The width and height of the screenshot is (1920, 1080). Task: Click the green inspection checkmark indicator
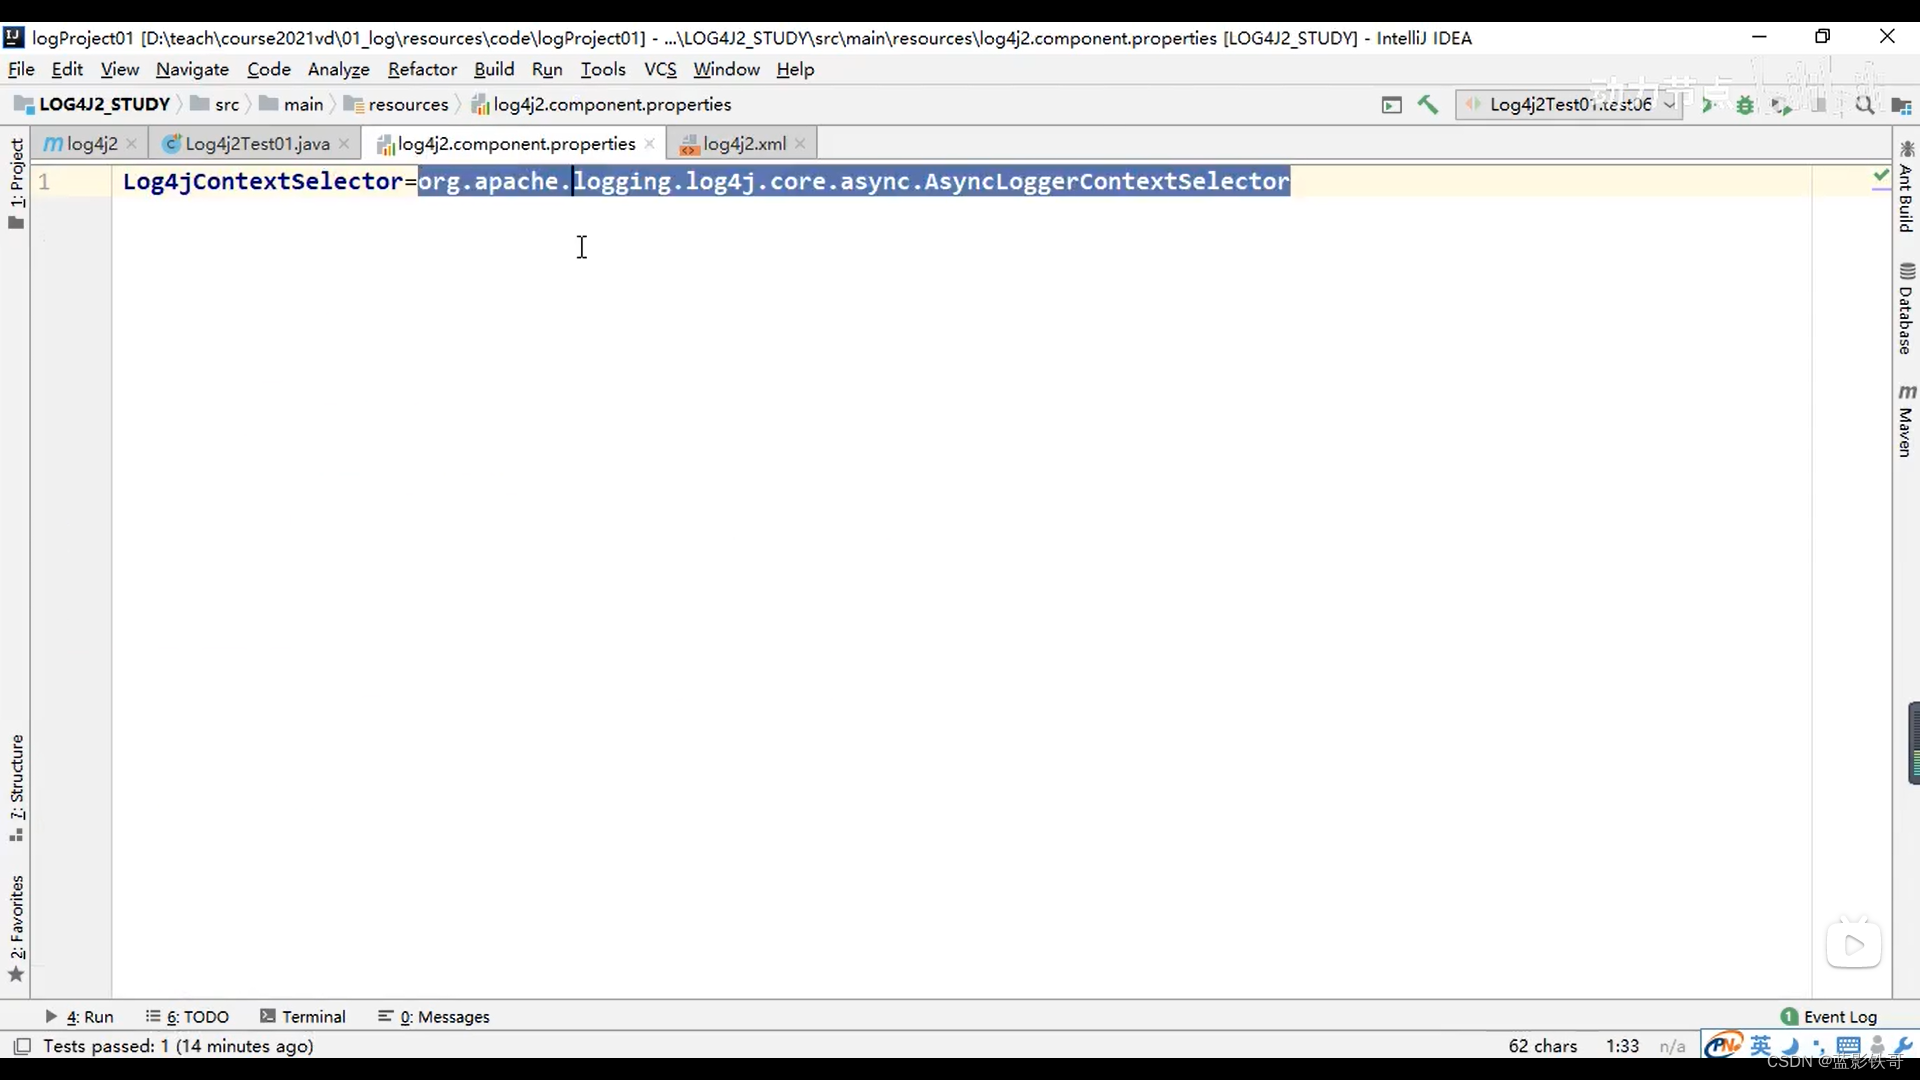tap(1880, 176)
